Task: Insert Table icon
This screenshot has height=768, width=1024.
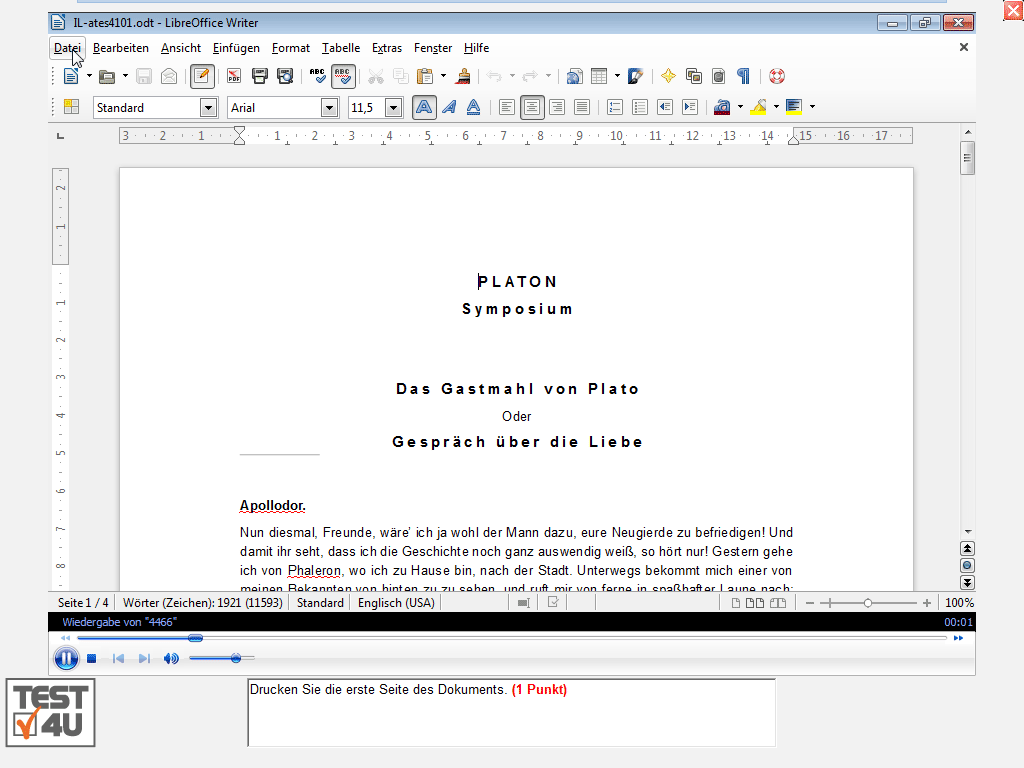Action: tap(599, 76)
